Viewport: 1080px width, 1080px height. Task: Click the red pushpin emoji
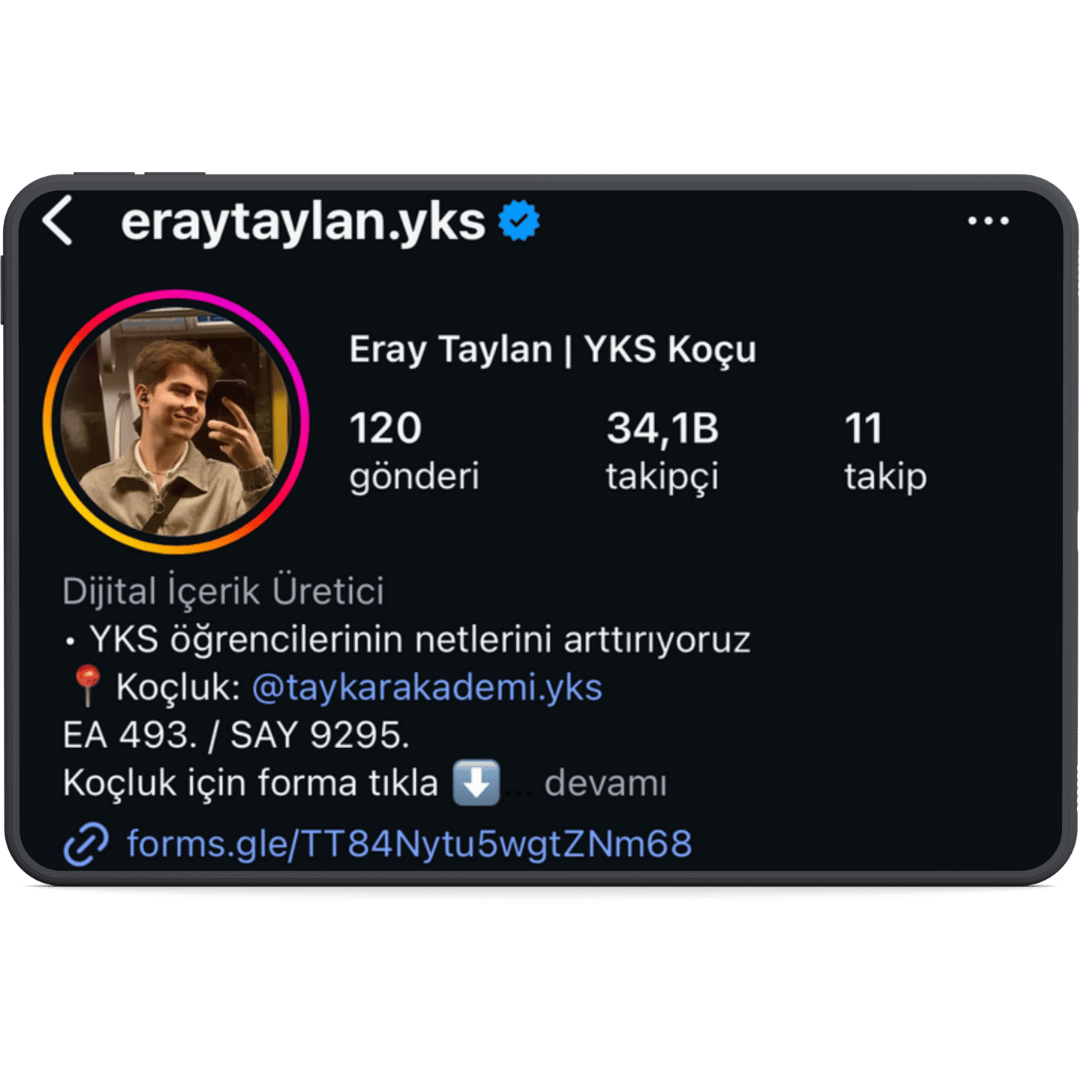coord(87,686)
